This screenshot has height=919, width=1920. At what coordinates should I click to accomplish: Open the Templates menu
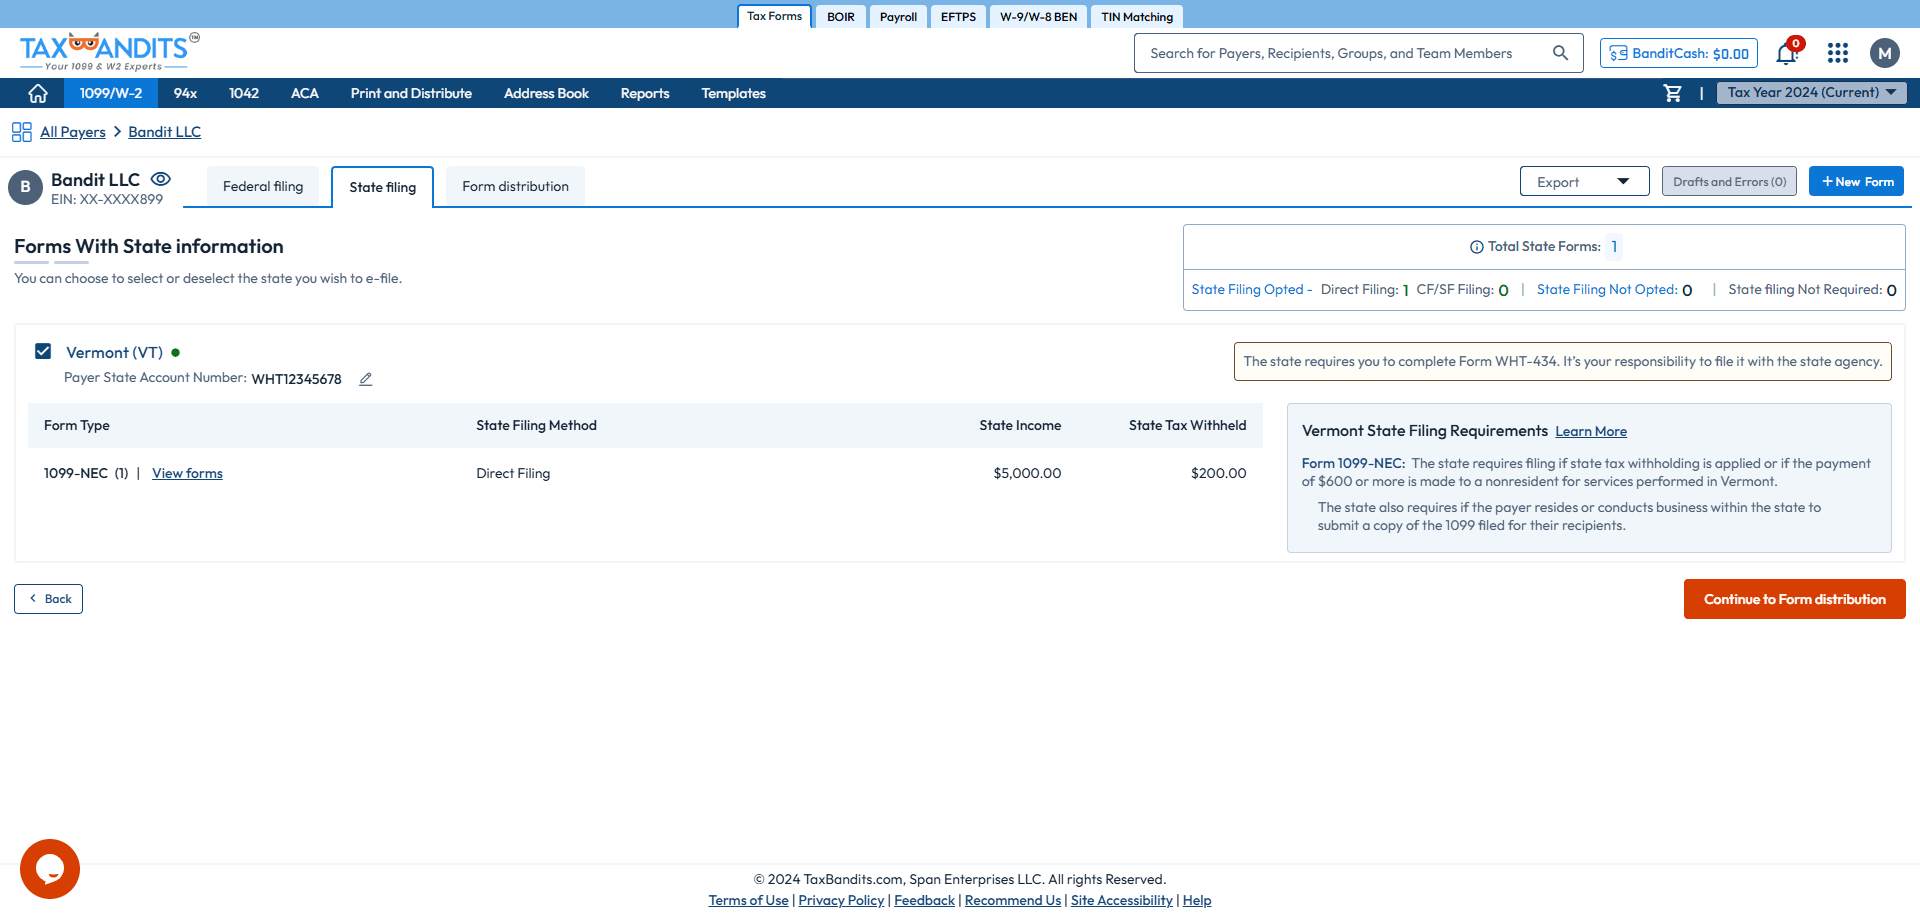(733, 93)
